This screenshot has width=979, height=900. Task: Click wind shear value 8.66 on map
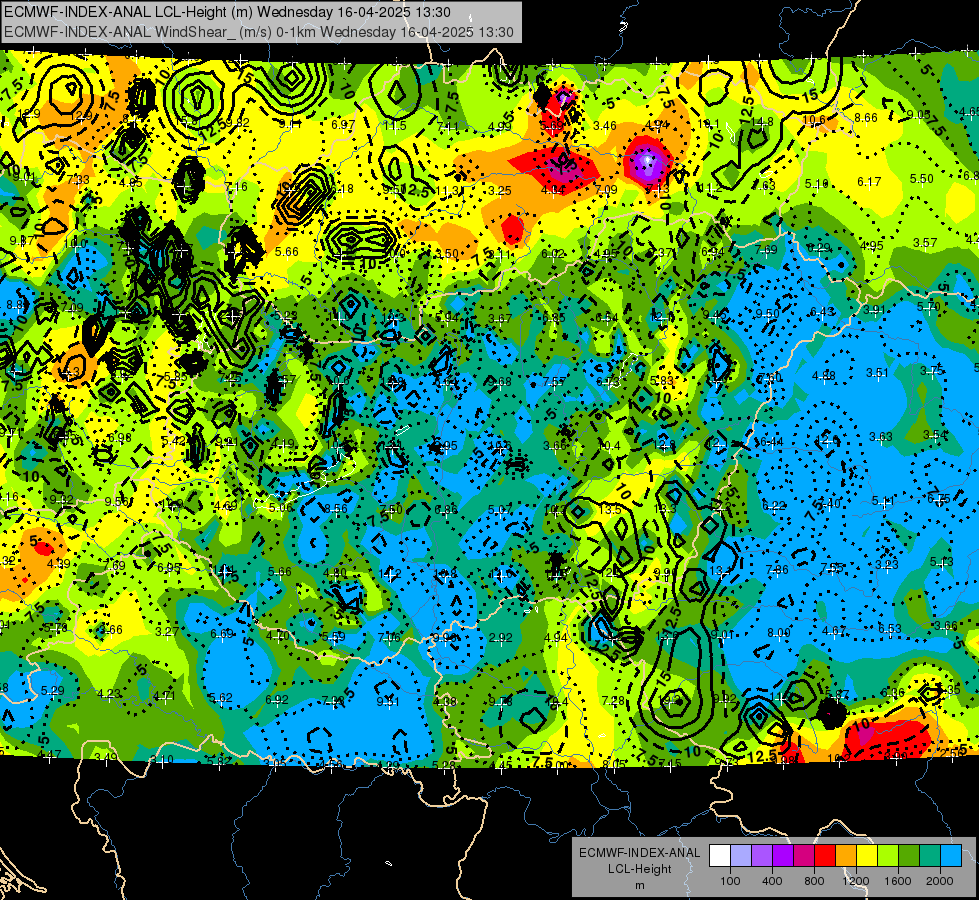coord(866,117)
